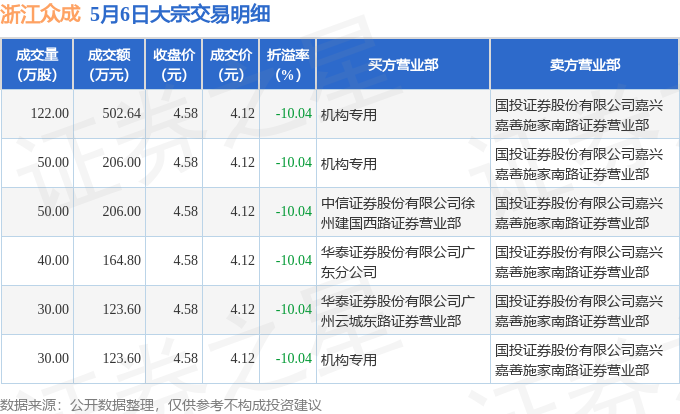Image resolution: width=680 pixels, height=414 pixels.
Task: Click -10.04 in the 502.64 row
Action: click(x=294, y=114)
